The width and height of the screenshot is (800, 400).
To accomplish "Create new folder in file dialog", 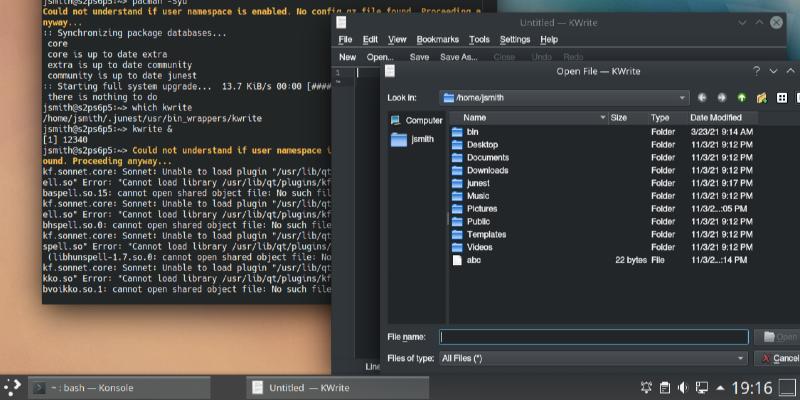I will pyautogui.click(x=761, y=98).
